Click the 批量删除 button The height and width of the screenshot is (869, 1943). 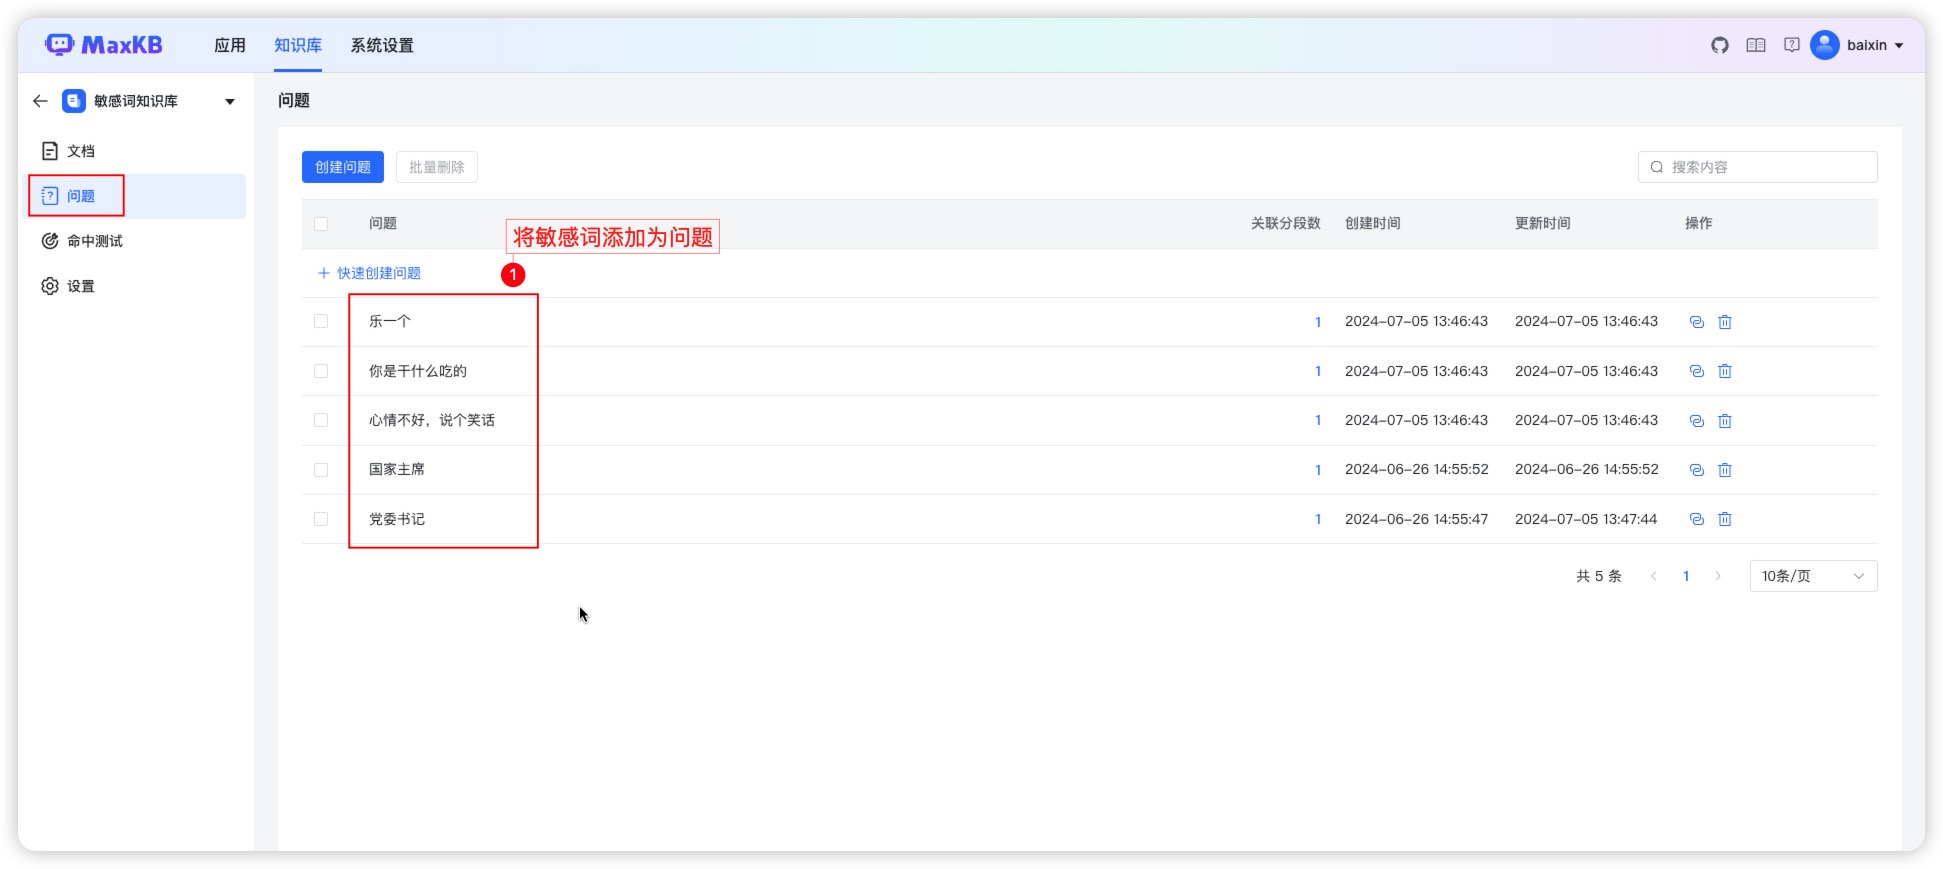click(x=437, y=167)
